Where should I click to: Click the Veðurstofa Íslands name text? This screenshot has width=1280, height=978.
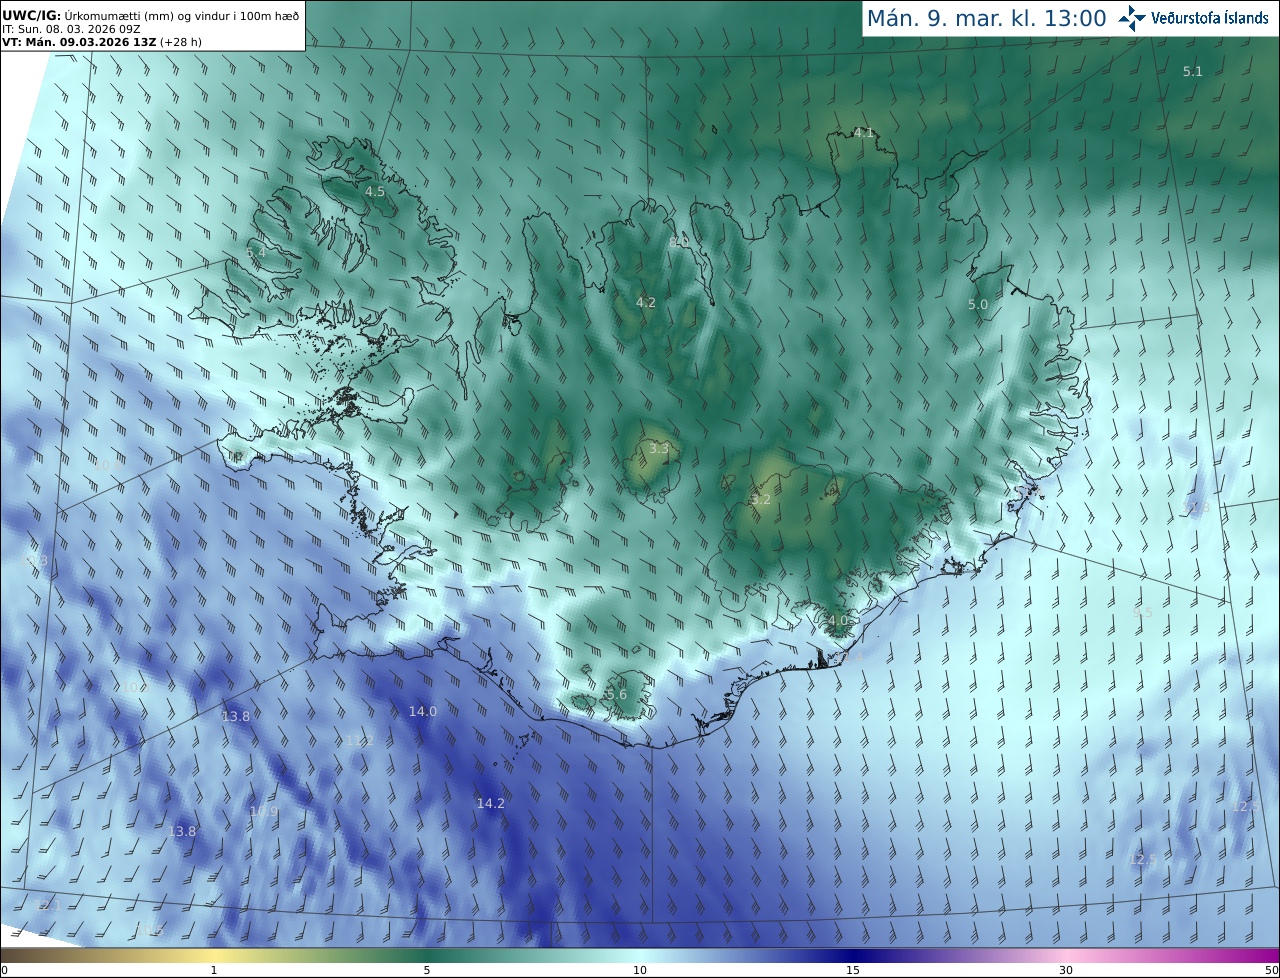pyautogui.click(x=1210, y=18)
